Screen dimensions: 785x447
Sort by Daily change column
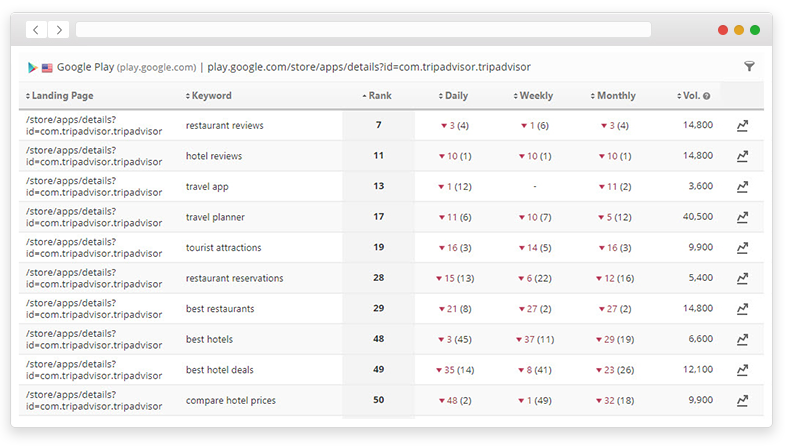453,96
